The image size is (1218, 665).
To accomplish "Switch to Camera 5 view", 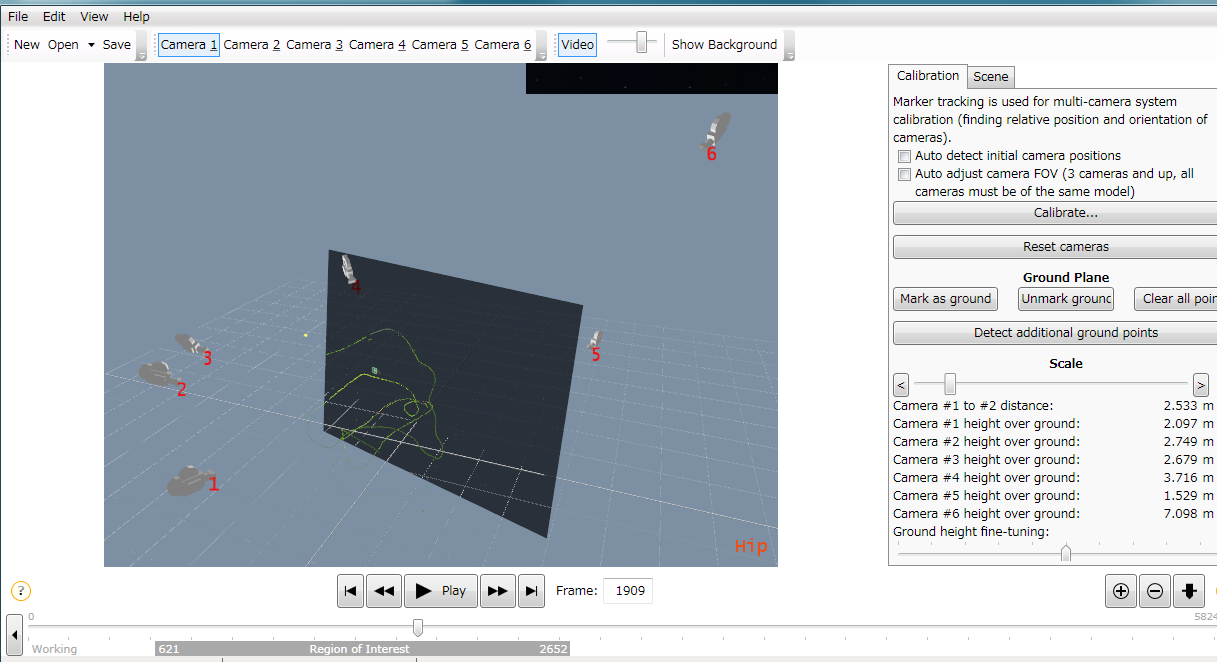I will 440,44.
